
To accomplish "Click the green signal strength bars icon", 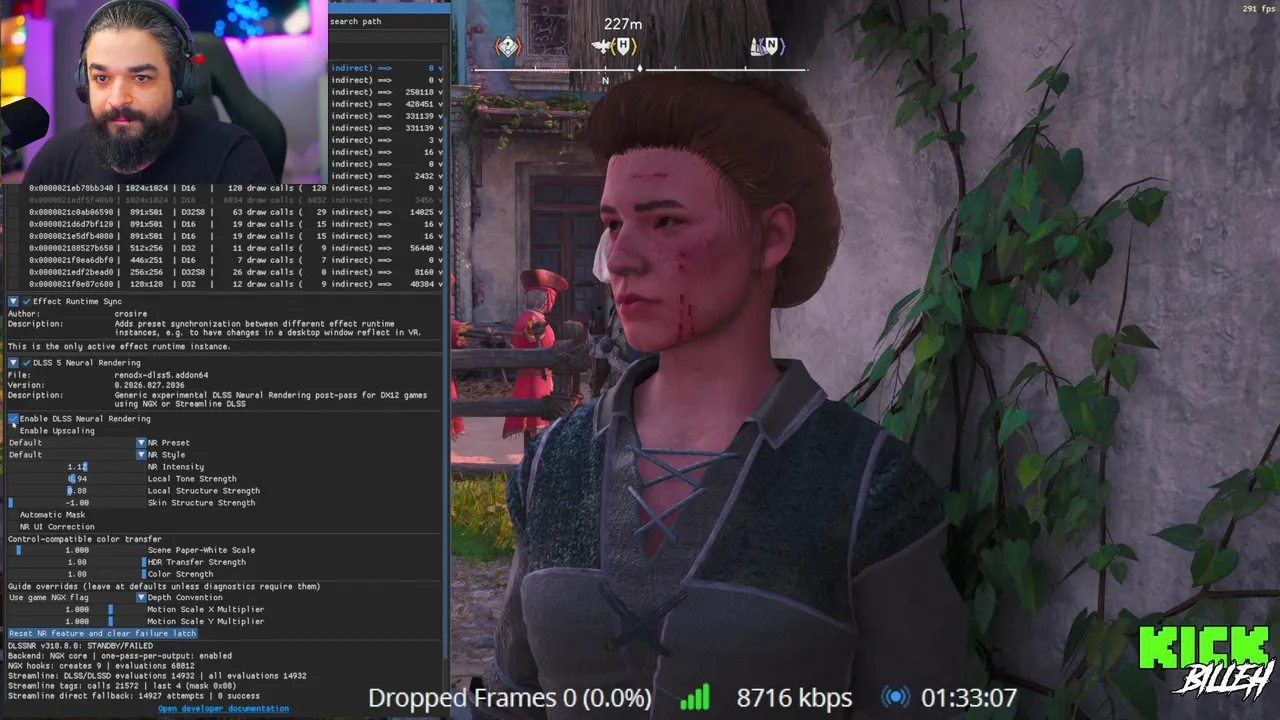I will [694, 697].
